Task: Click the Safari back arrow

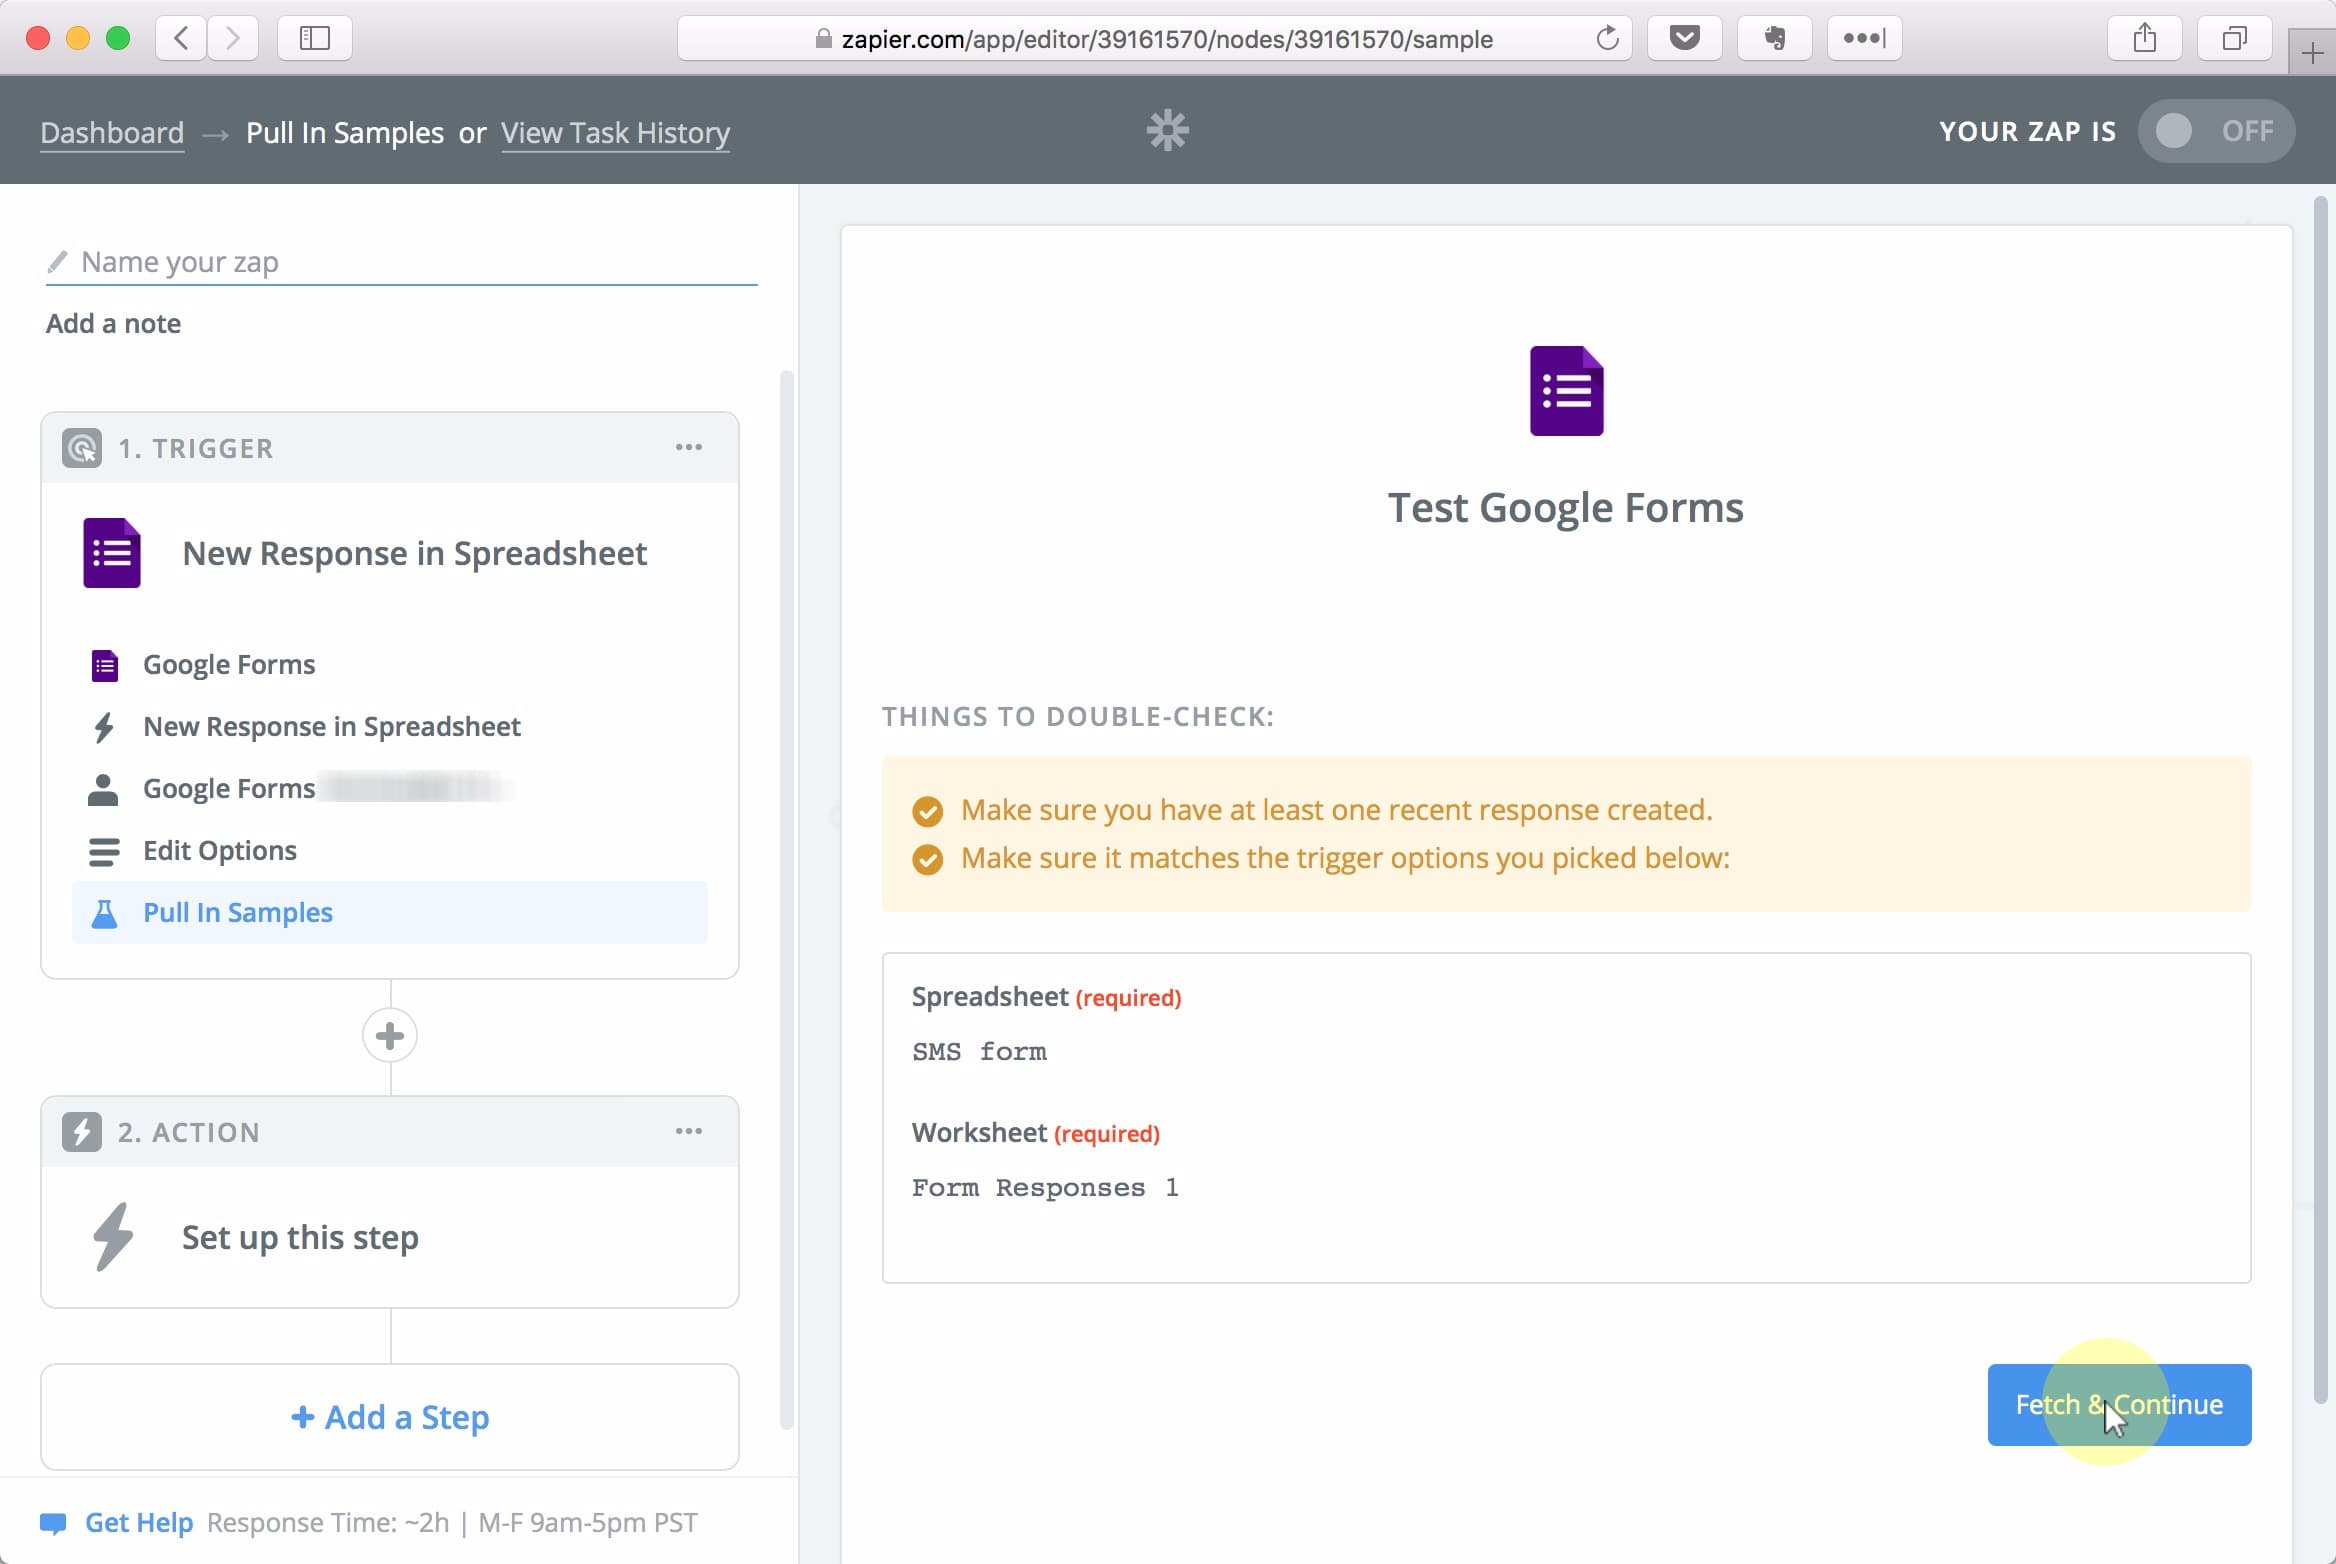Action: (x=181, y=39)
